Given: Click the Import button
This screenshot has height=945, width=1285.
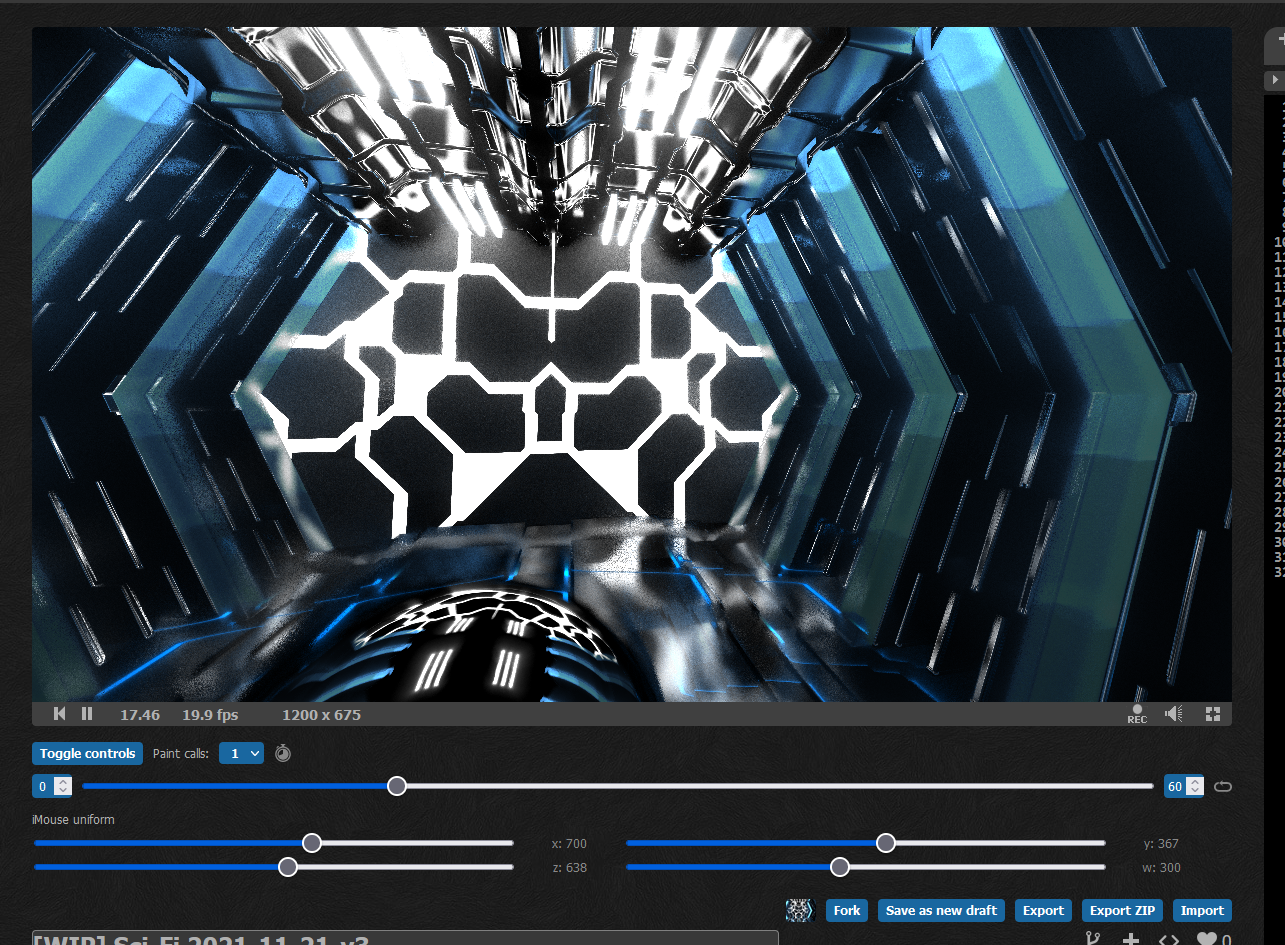Looking at the screenshot, I should (1202, 910).
